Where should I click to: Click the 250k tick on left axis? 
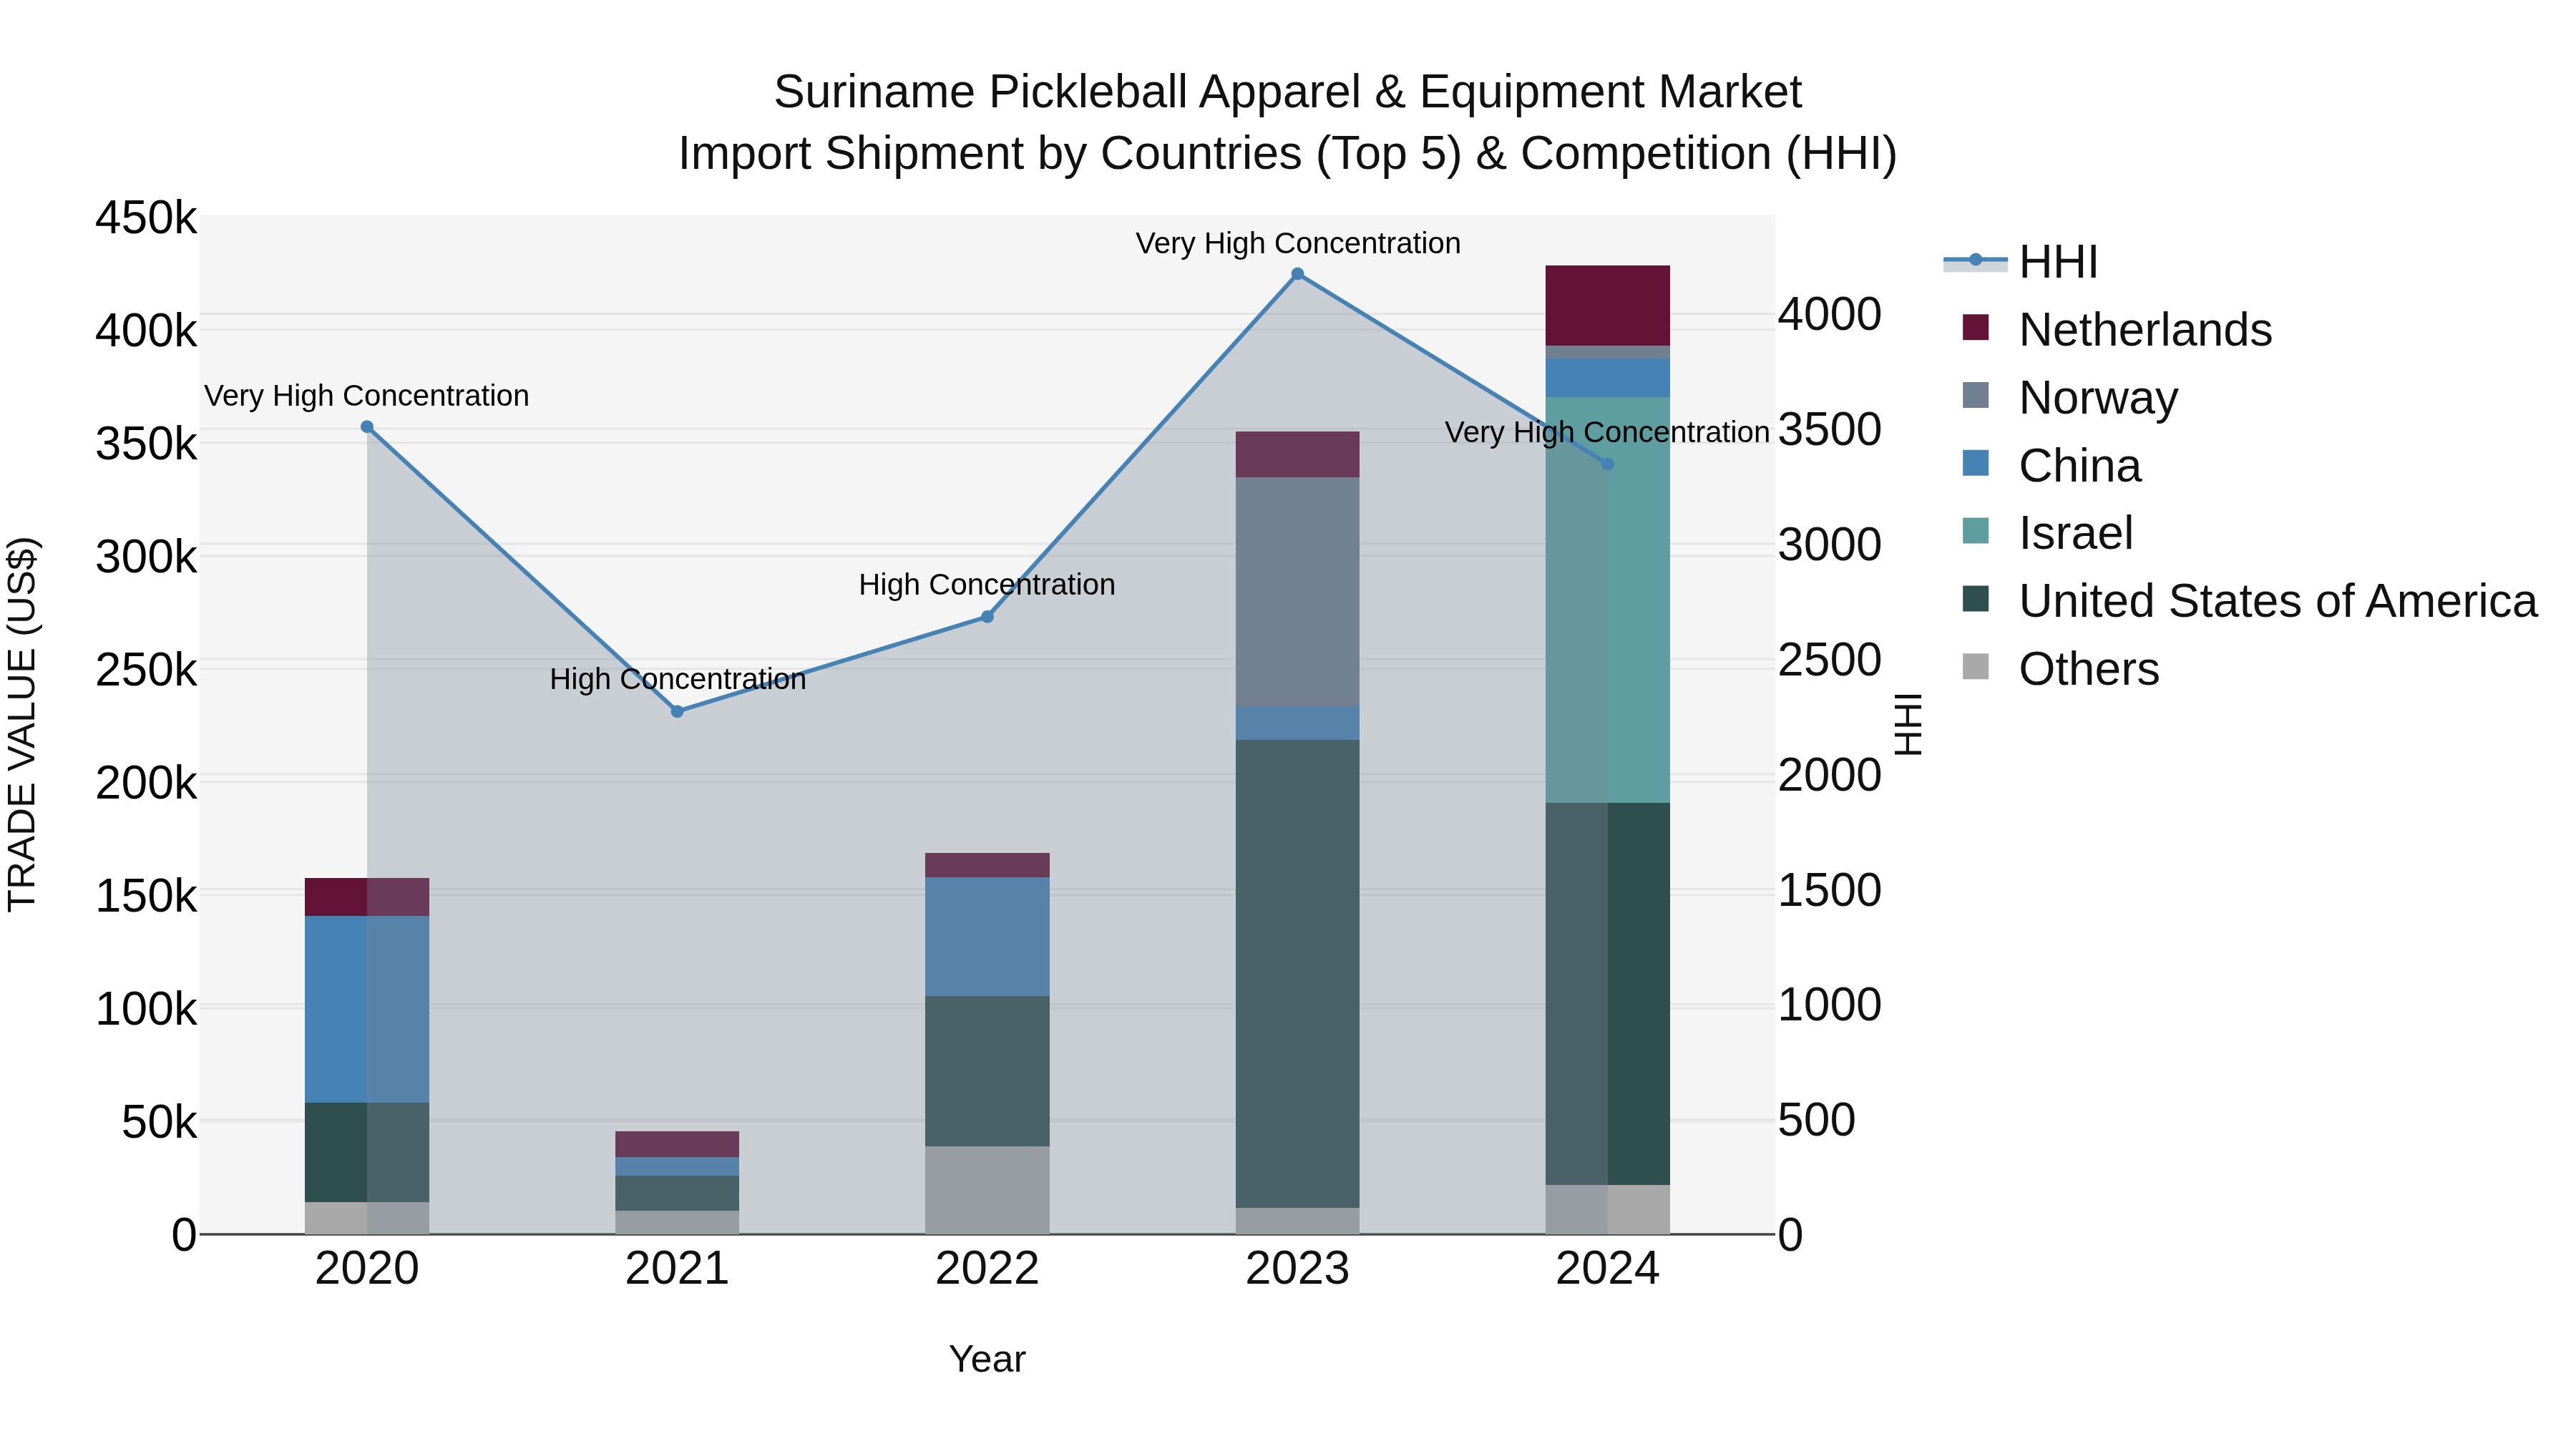point(146,670)
